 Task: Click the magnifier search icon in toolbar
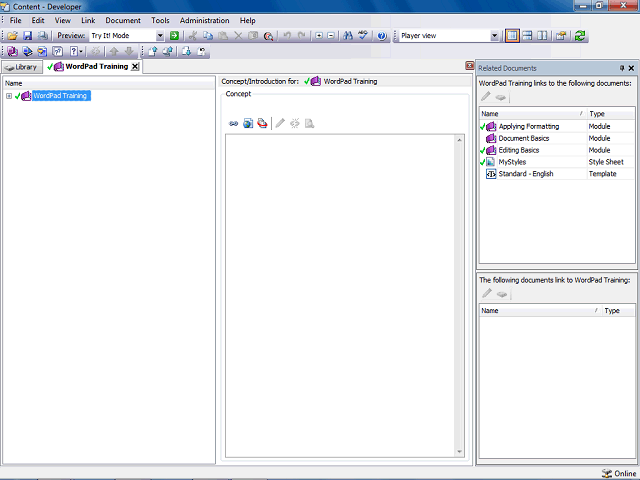[x=268, y=36]
